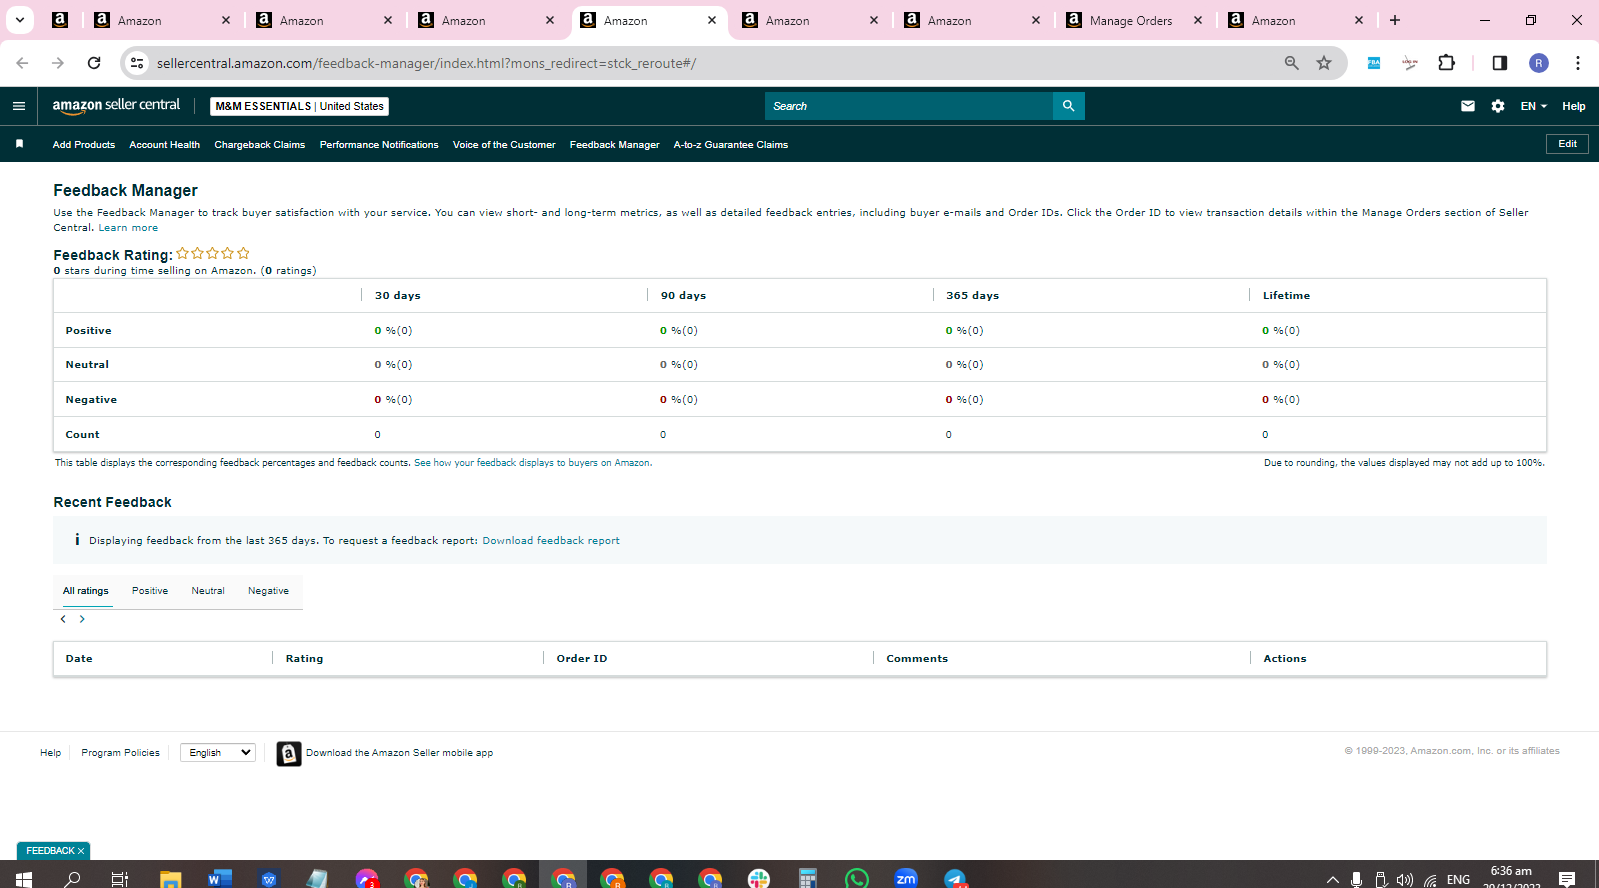Screen dimensions: 1599x888
Task: Open A-to-z Guarantee Claims
Action: (731, 145)
